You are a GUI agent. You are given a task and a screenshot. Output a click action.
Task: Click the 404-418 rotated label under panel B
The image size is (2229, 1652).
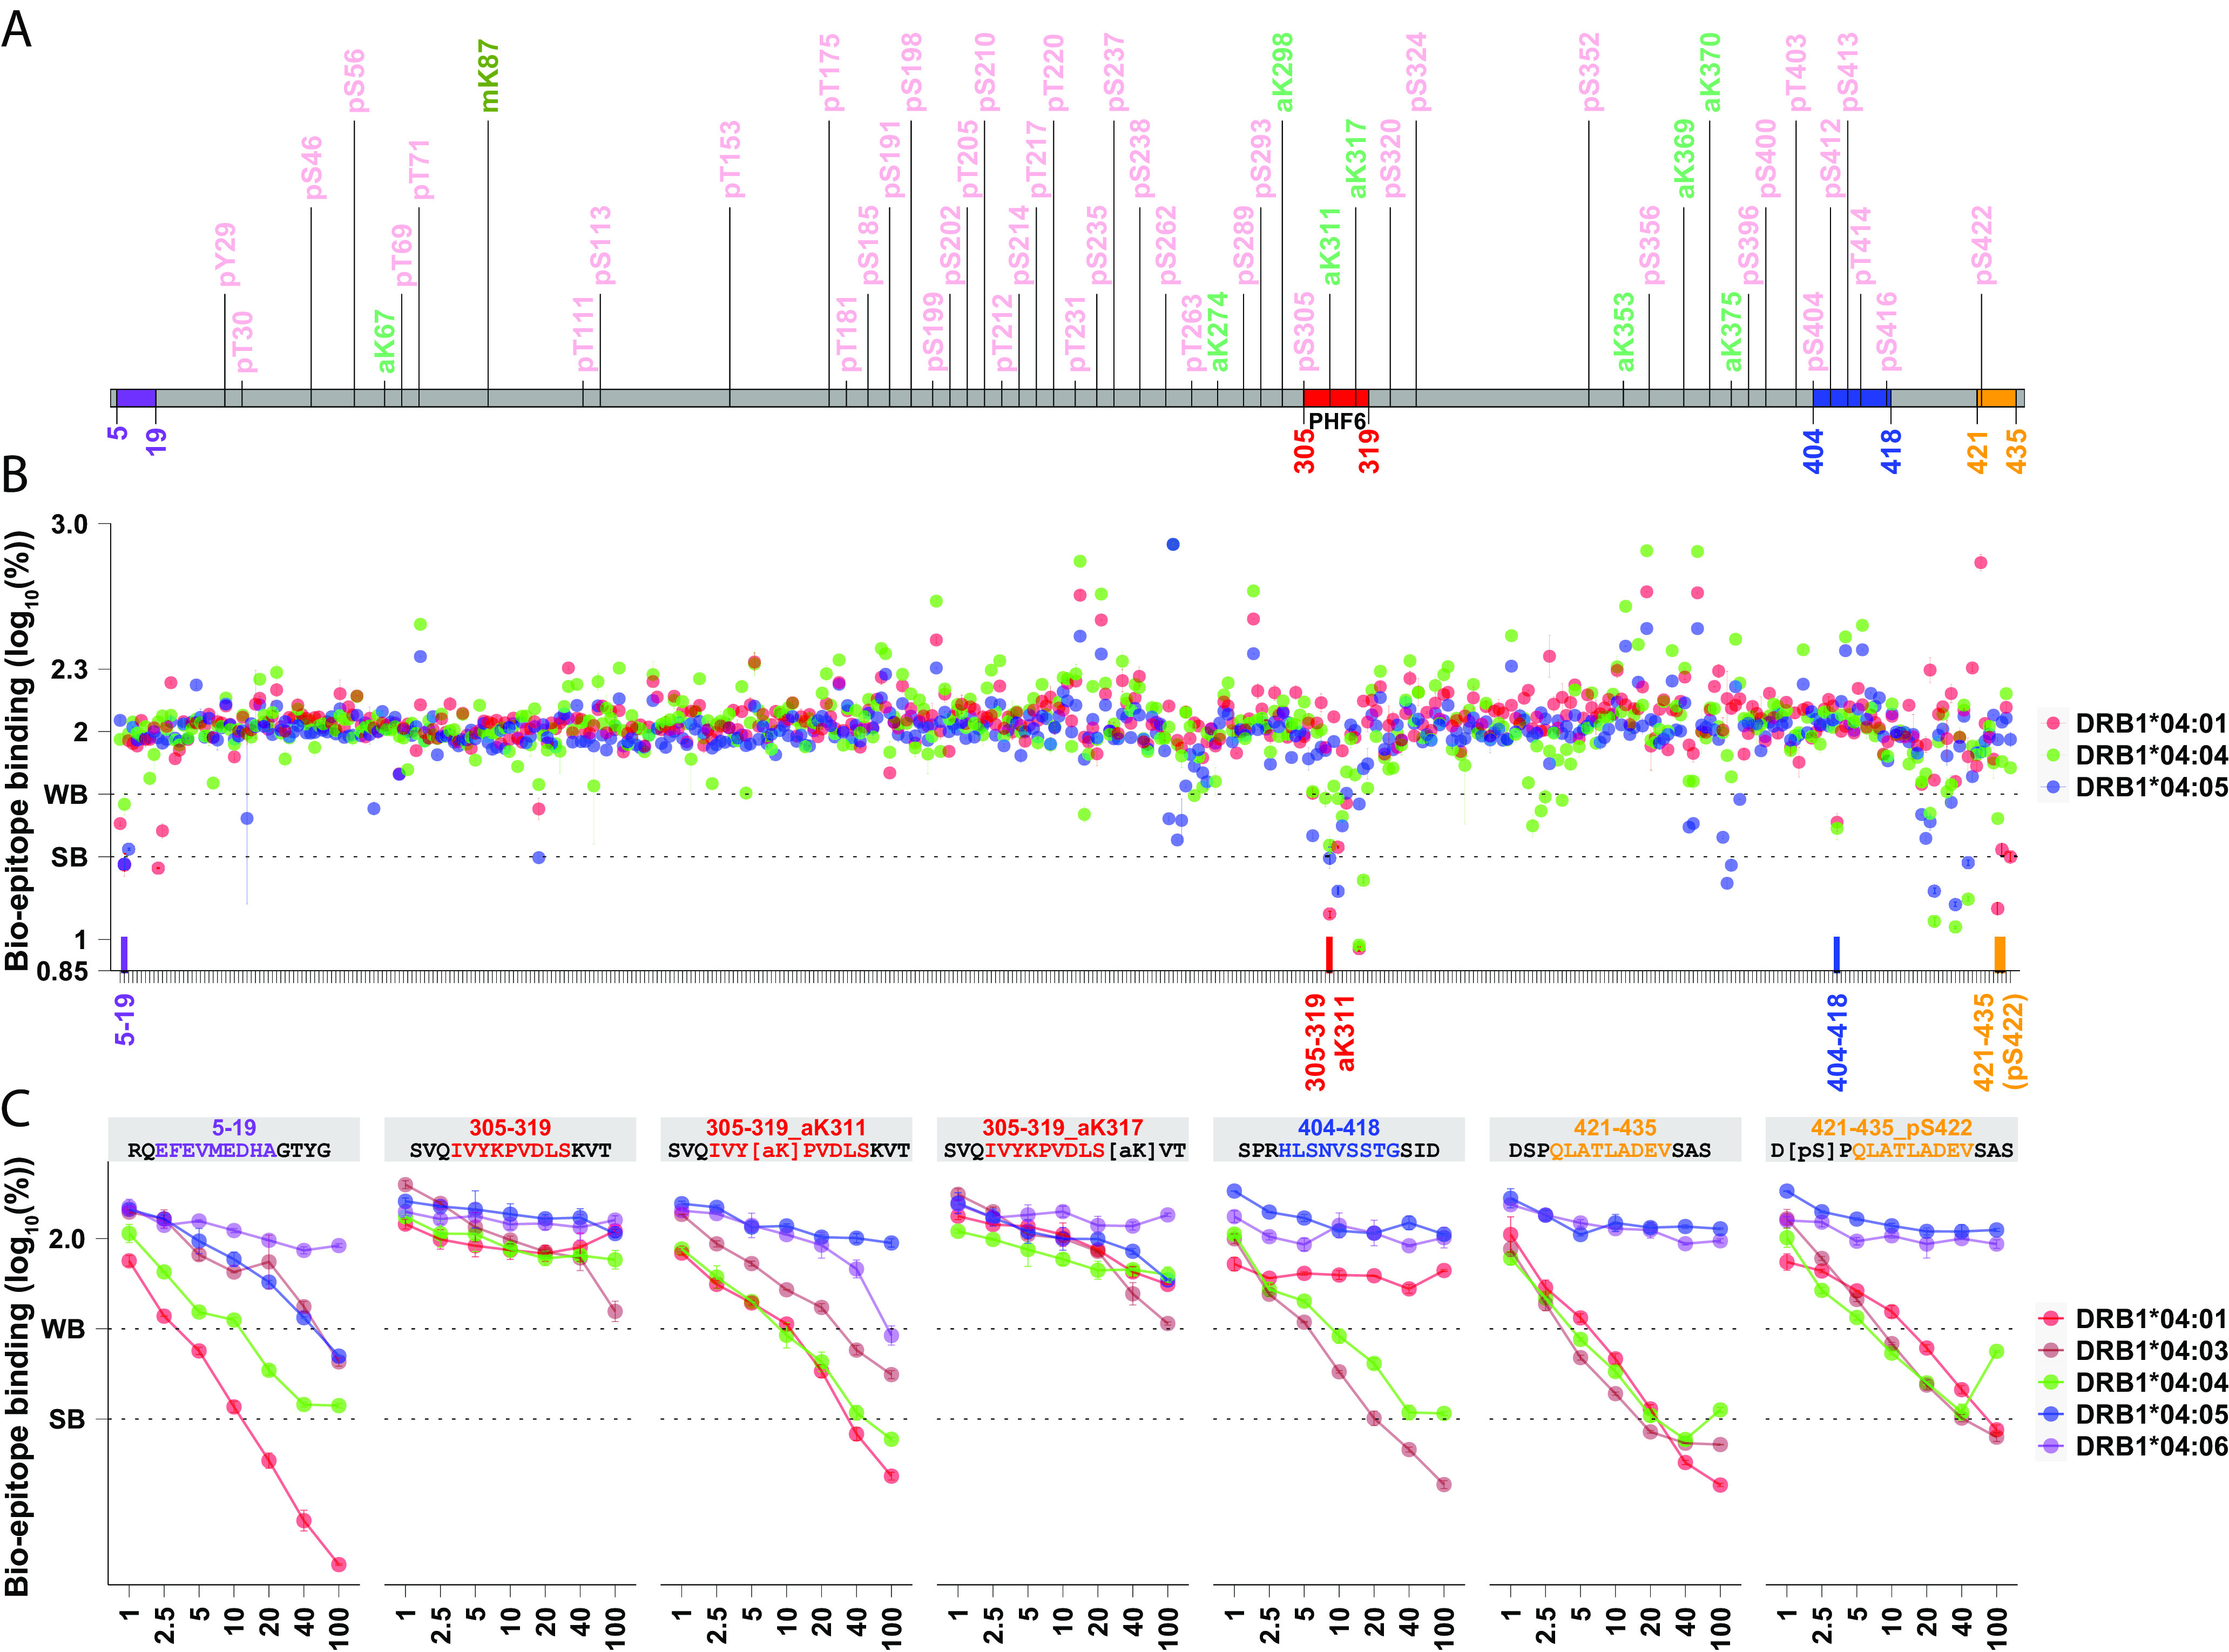pyautogui.click(x=1838, y=1042)
